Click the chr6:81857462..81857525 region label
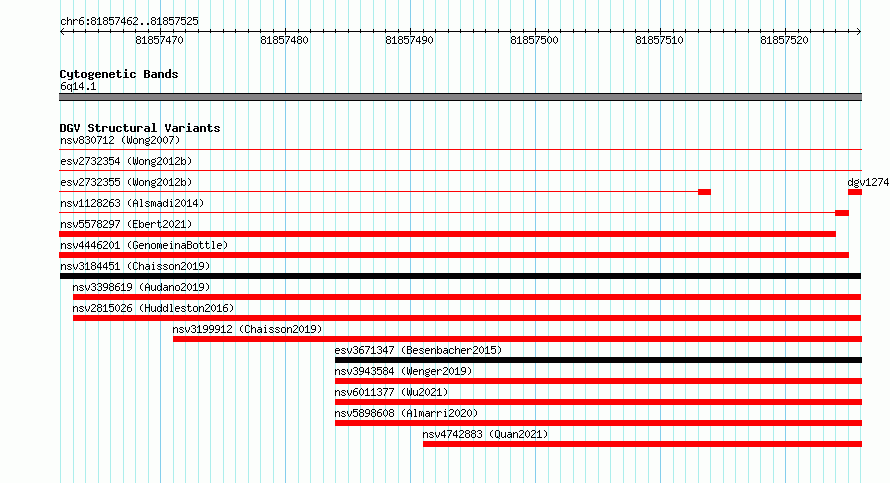This screenshot has width=890, height=483. click(x=129, y=22)
